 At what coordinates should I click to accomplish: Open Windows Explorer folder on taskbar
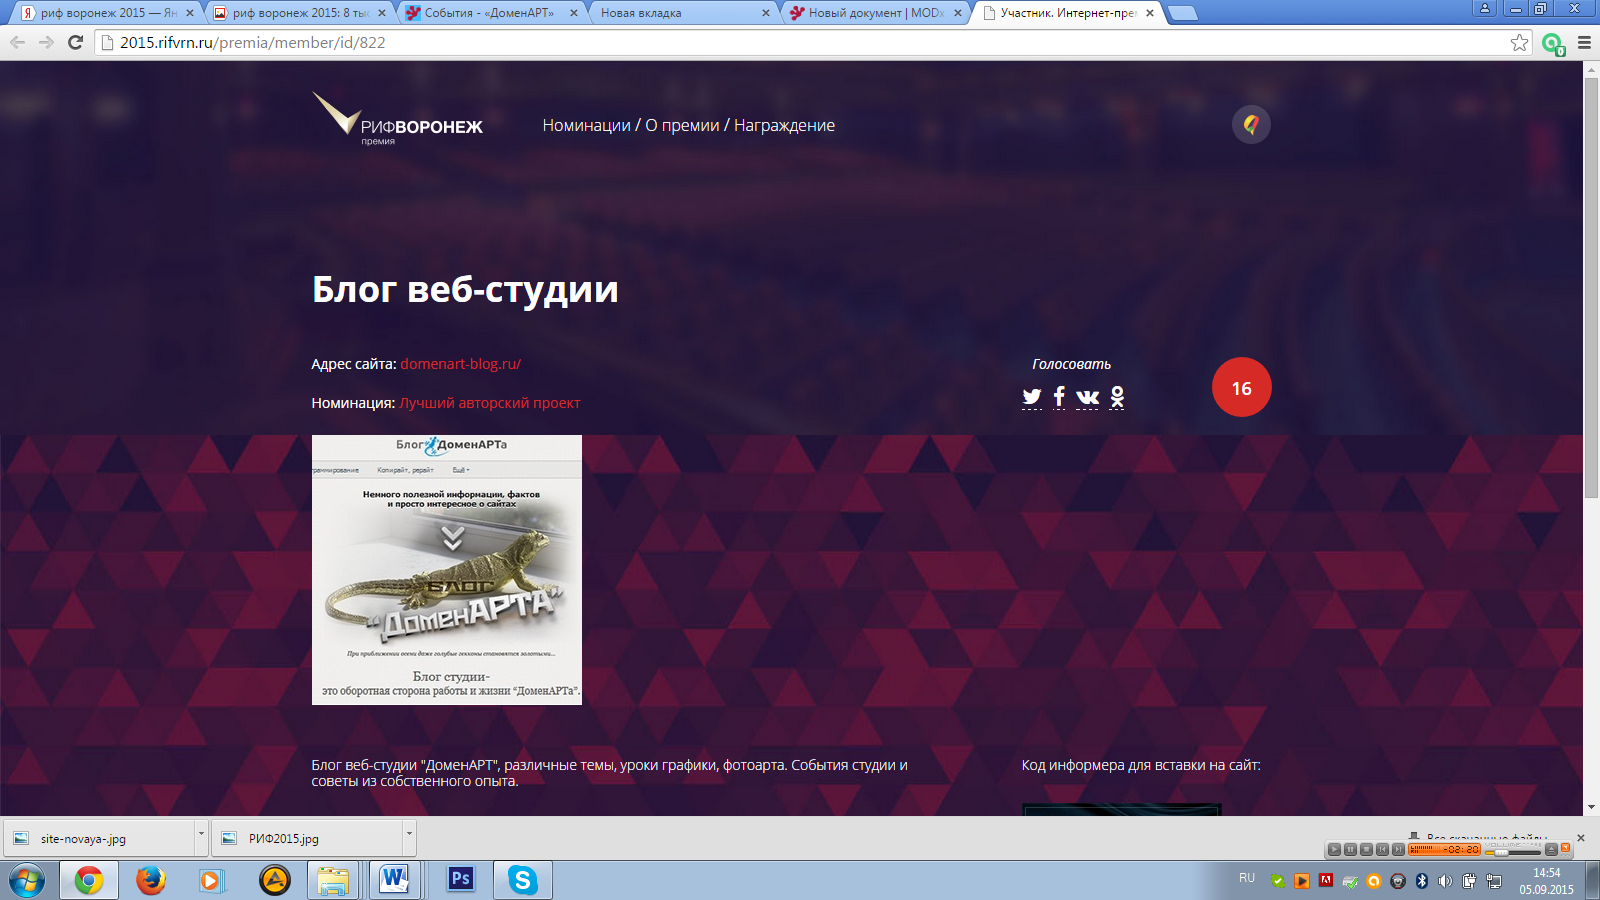[x=333, y=880]
